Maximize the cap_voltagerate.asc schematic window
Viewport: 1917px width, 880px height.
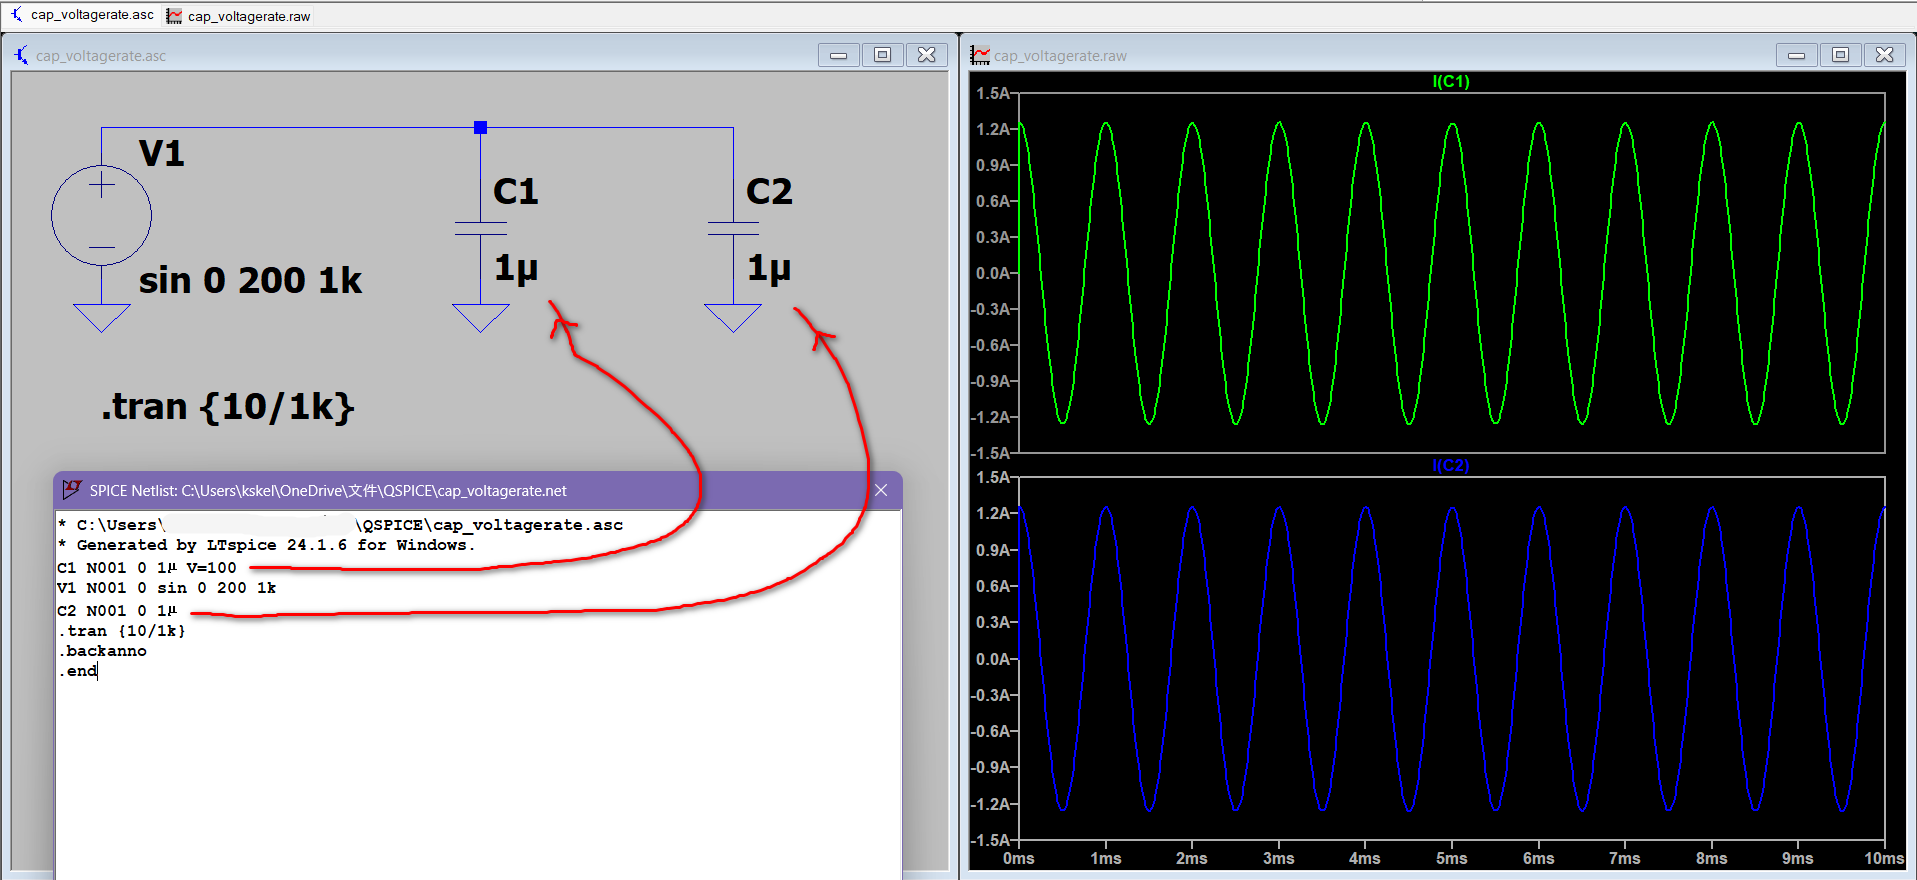pyautogui.click(x=882, y=55)
